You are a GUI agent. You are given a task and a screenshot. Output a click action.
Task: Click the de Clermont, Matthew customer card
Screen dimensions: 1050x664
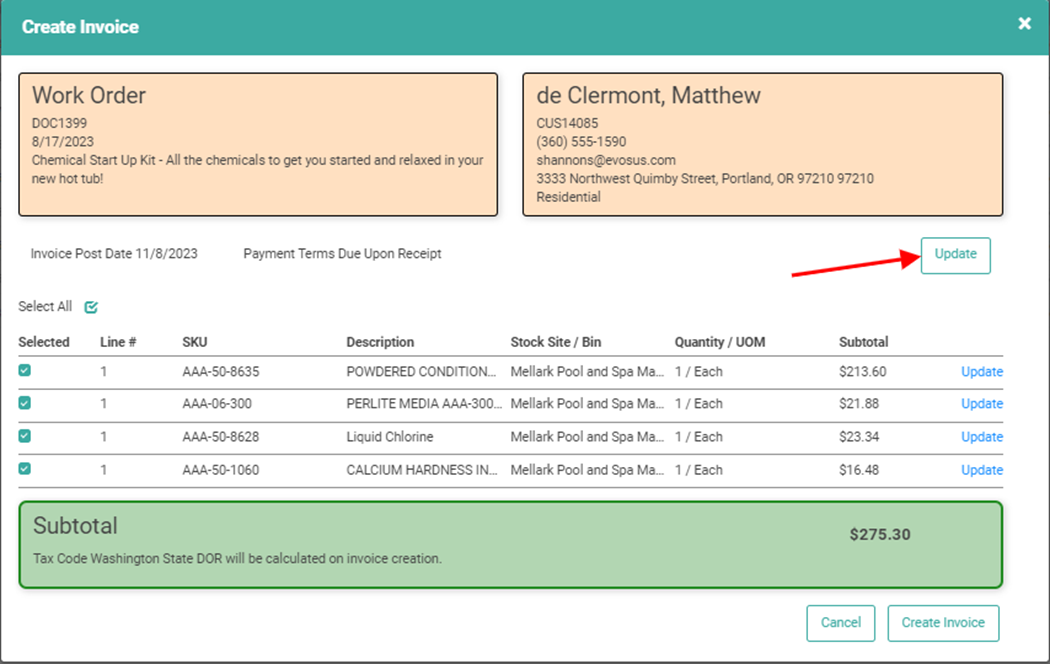[762, 144]
